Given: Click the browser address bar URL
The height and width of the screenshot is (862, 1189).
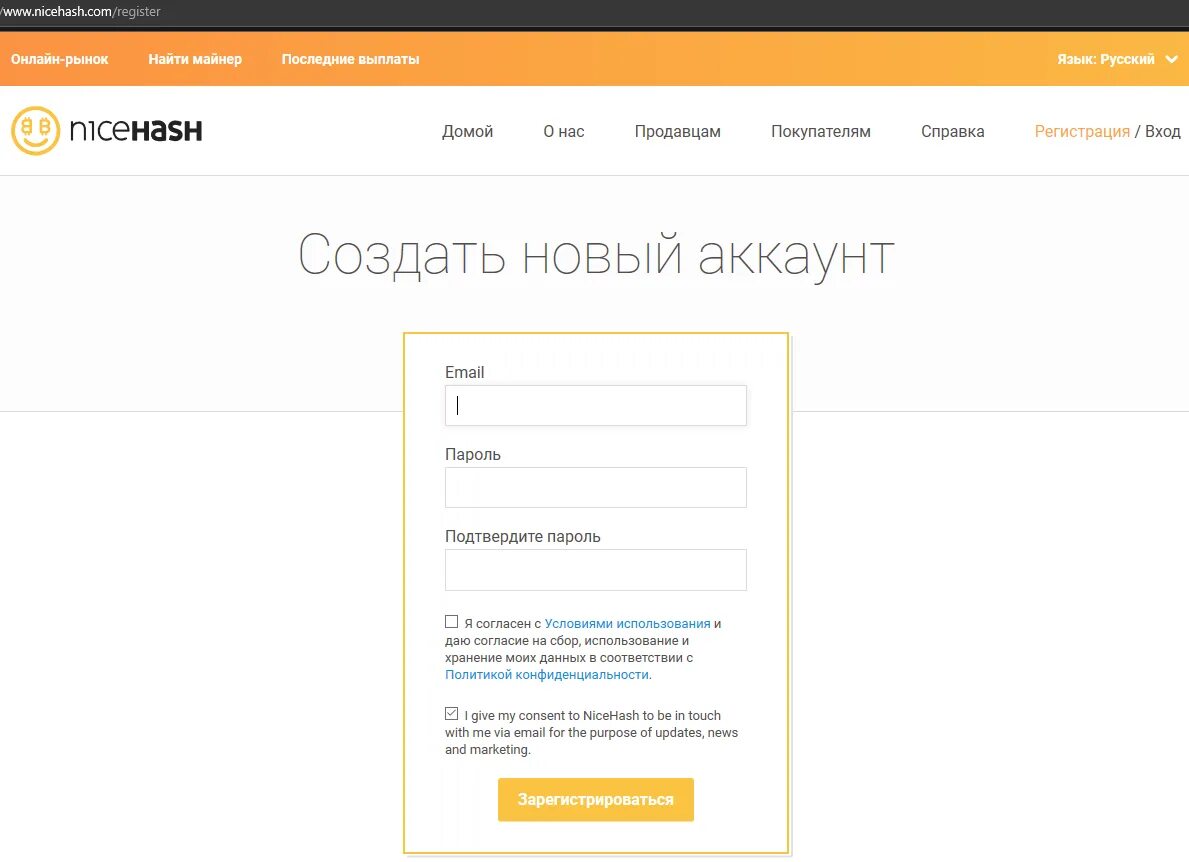Looking at the screenshot, I should coord(80,11).
